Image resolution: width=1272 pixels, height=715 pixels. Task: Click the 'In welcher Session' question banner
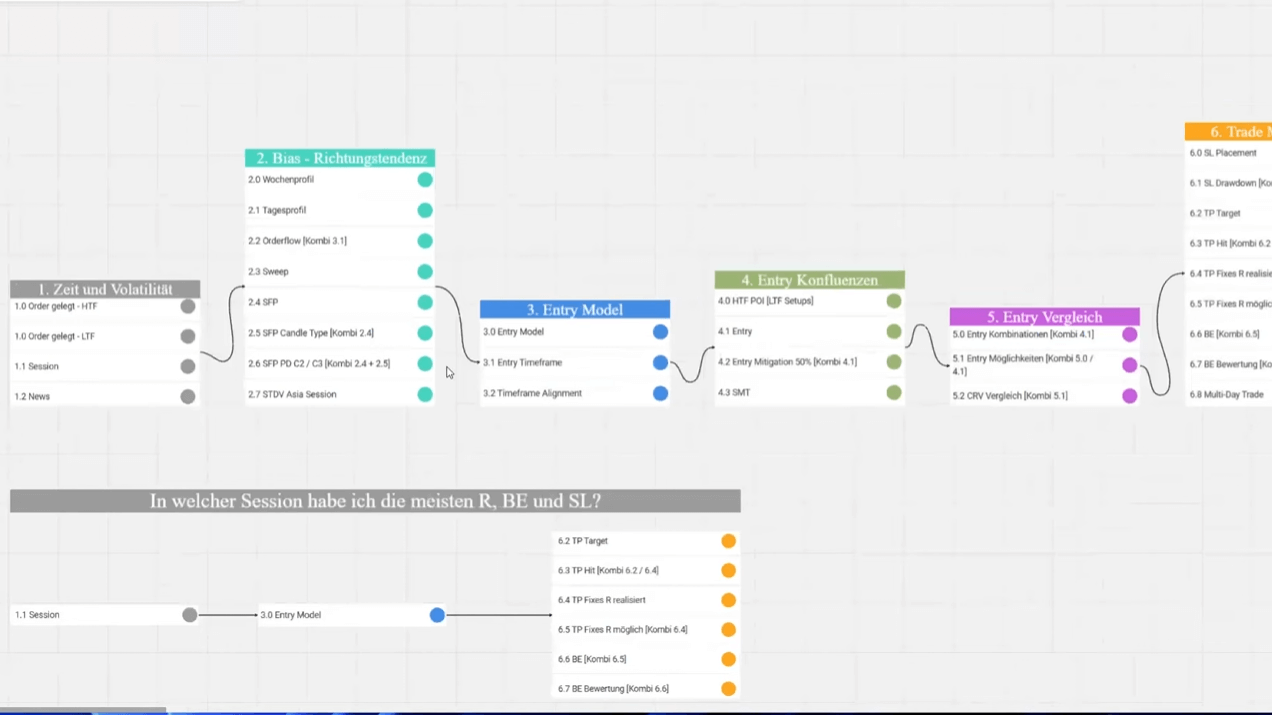click(x=375, y=501)
